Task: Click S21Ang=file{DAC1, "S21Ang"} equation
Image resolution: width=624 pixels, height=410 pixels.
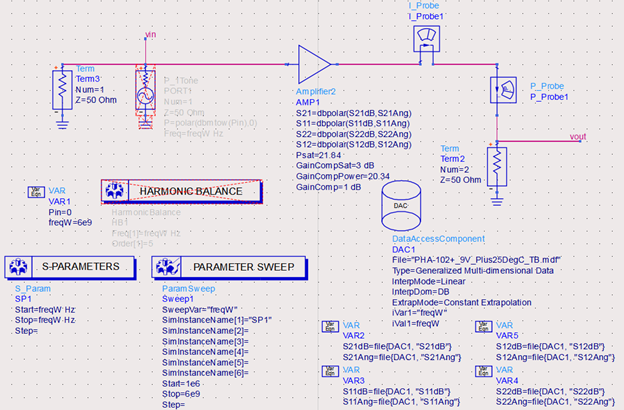Action: click(402, 357)
